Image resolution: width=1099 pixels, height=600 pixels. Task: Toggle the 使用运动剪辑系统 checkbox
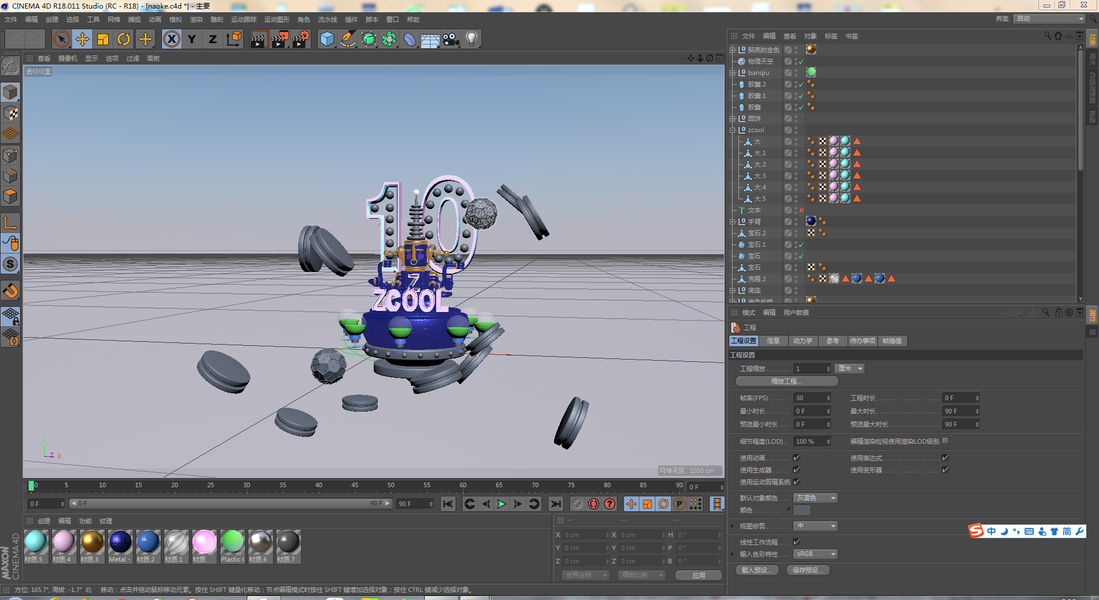pyautogui.click(x=796, y=482)
